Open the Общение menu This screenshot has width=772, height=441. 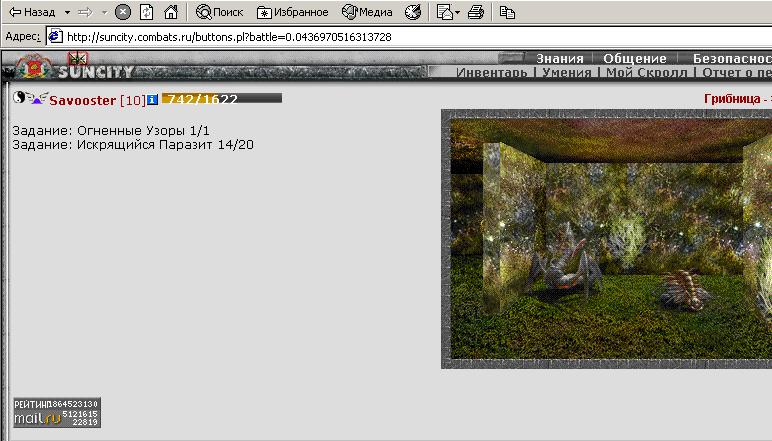pyautogui.click(x=635, y=58)
